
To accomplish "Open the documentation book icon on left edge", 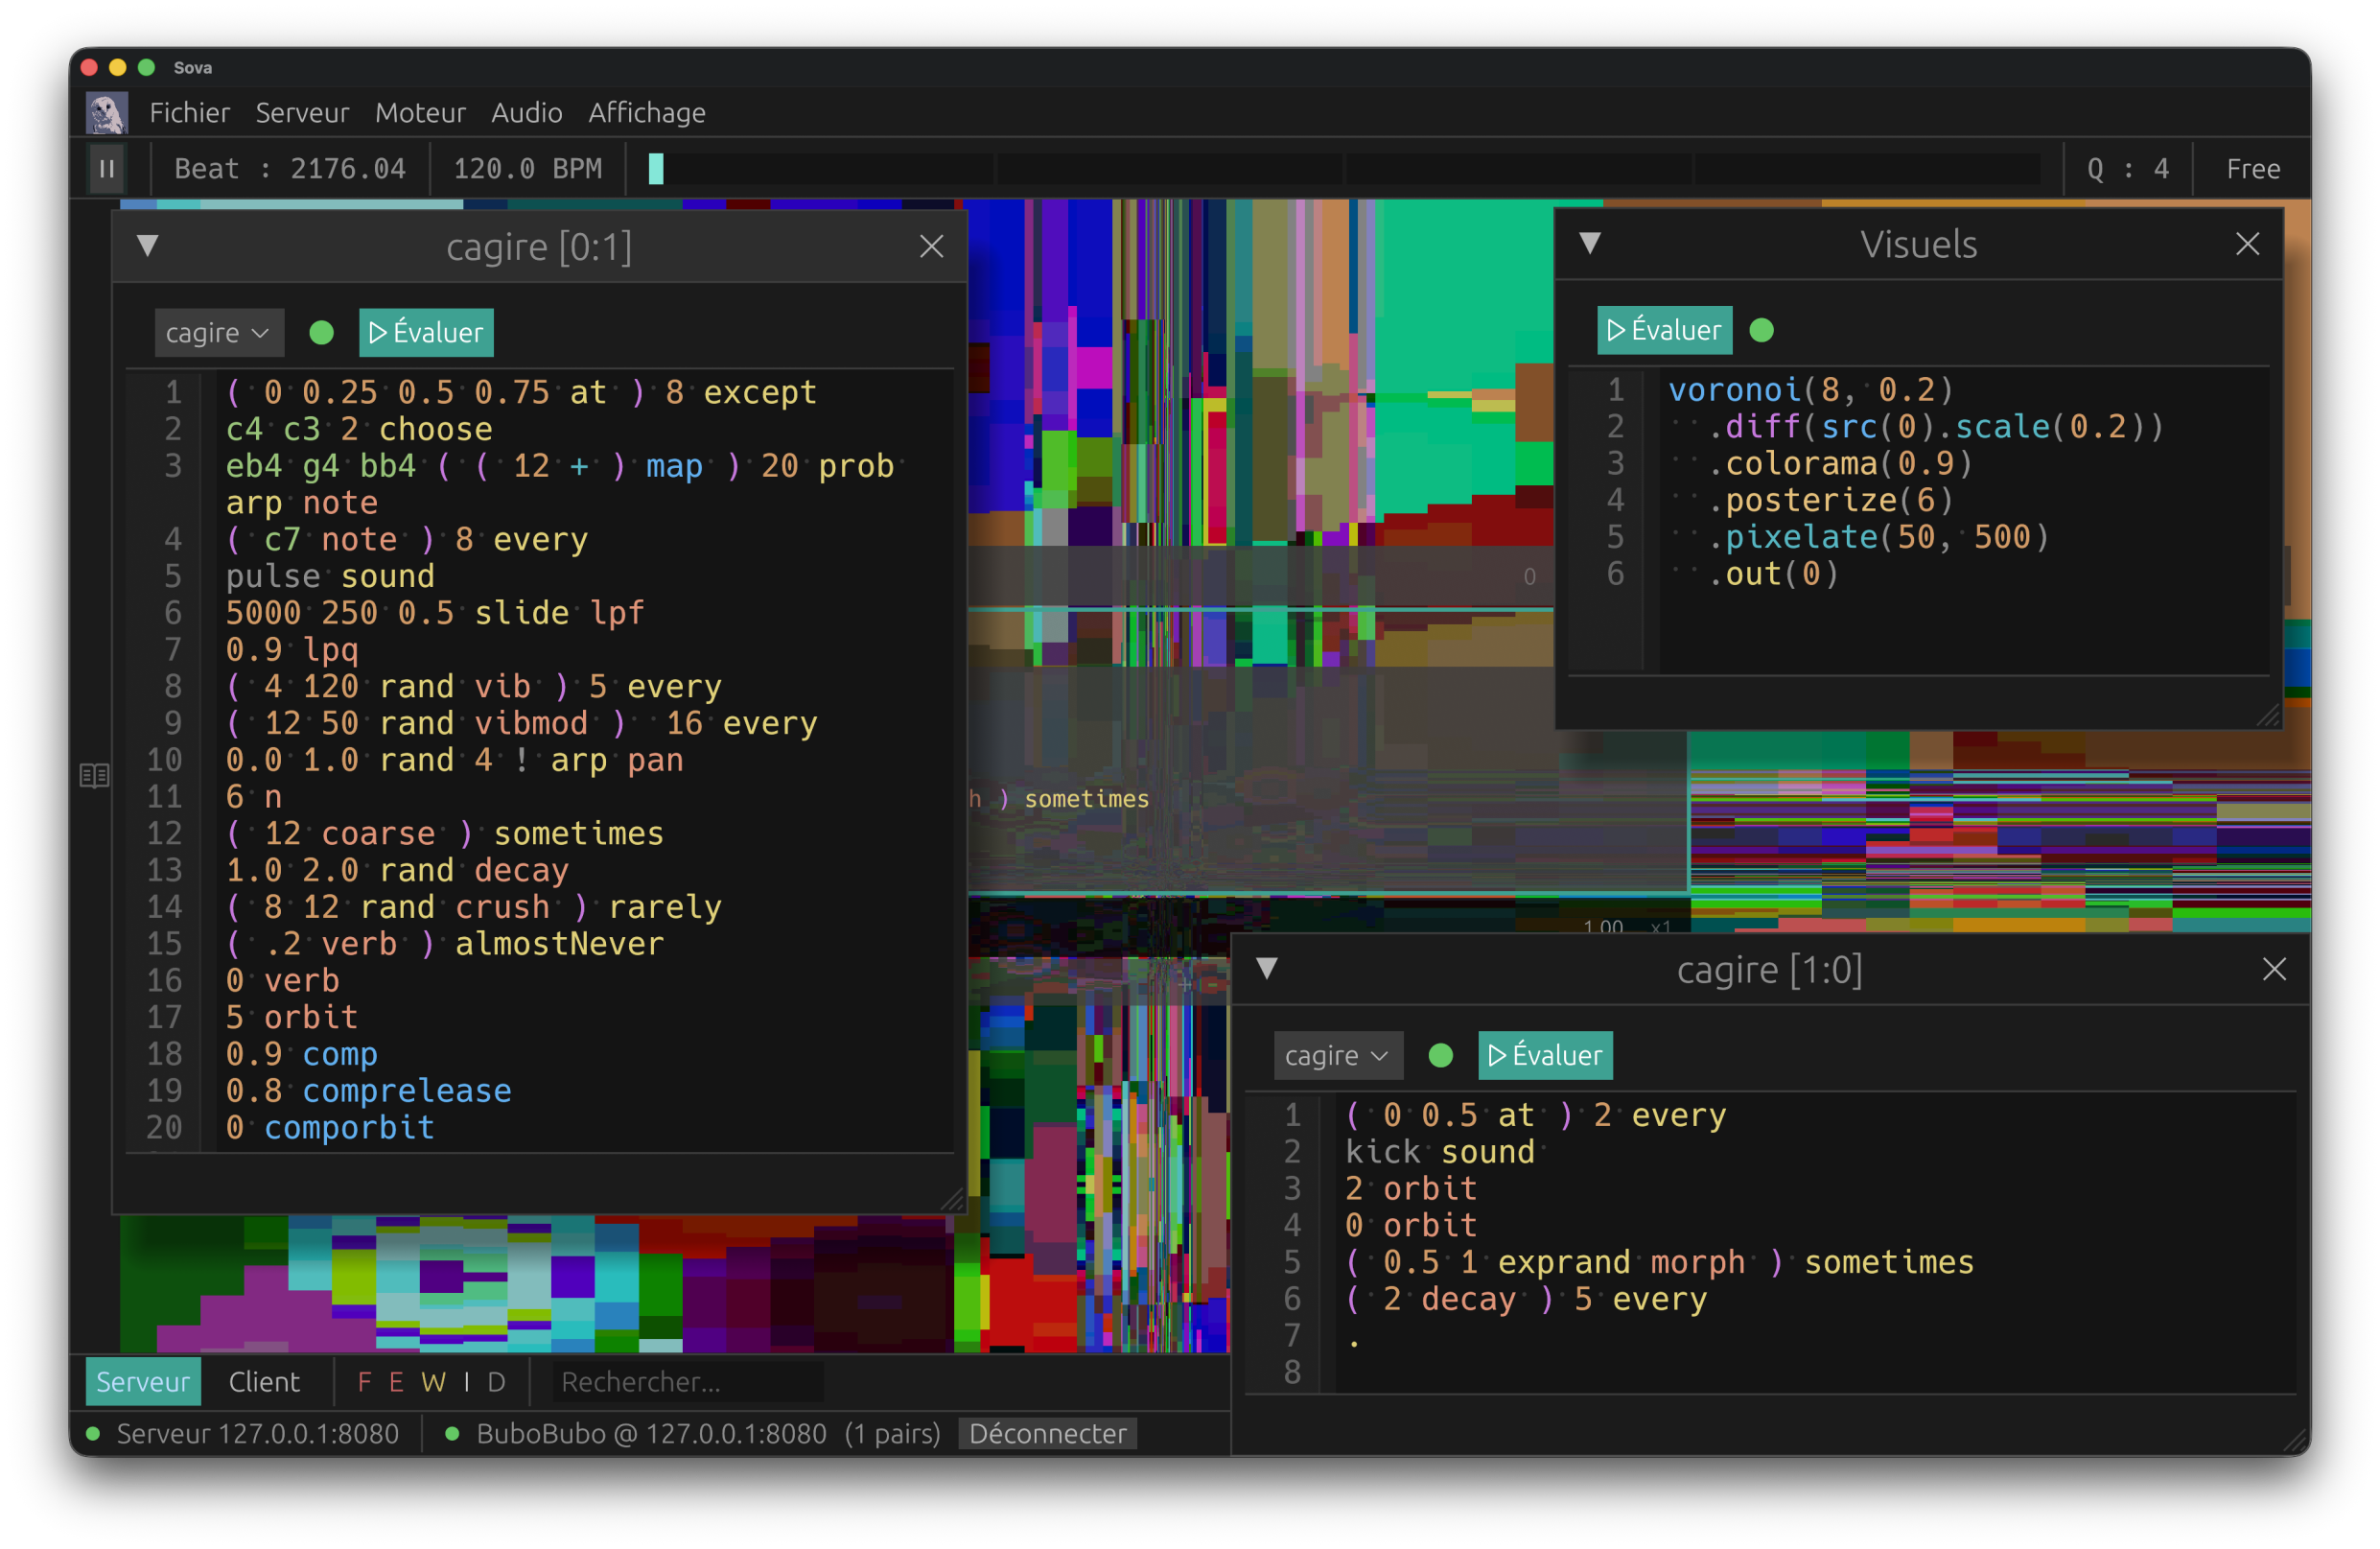I will [94, 775].
